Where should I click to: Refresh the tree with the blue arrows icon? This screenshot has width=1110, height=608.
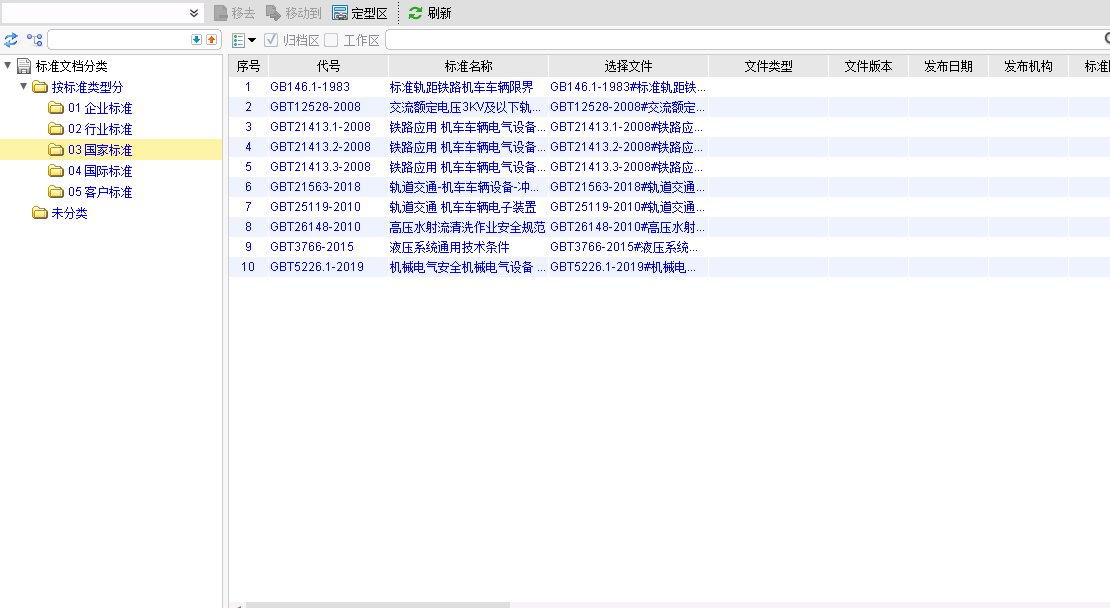tap(11, 40)
